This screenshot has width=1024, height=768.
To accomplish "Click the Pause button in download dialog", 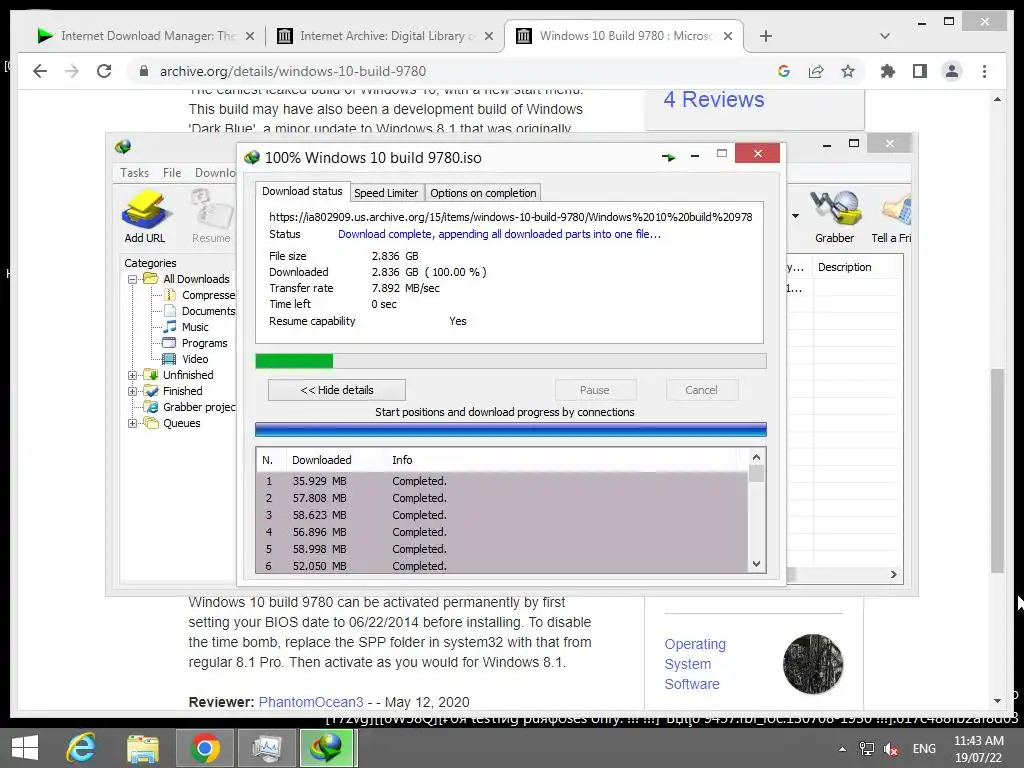I will (595, 390).
